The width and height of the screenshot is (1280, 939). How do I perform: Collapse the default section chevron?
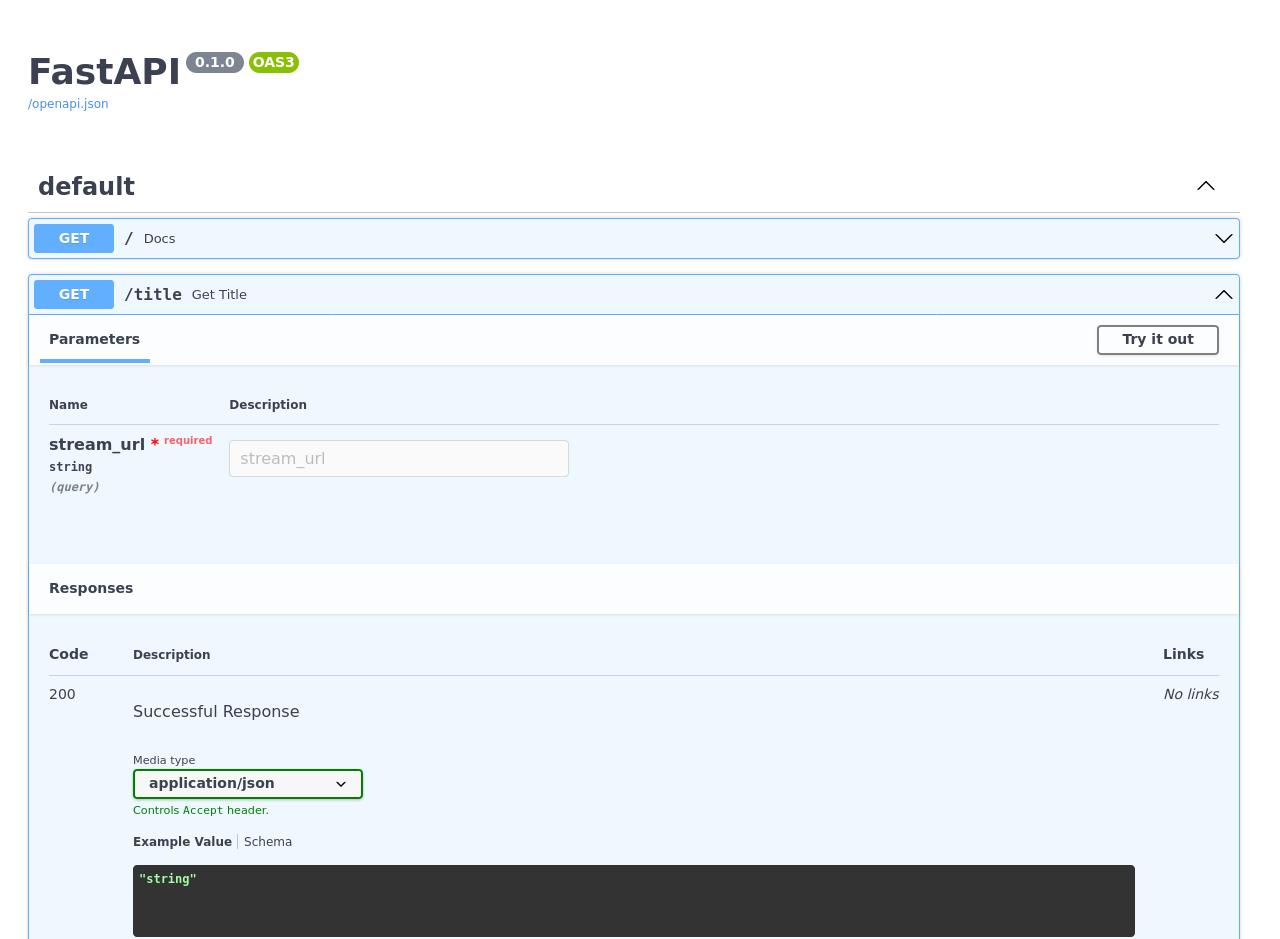1206,186
